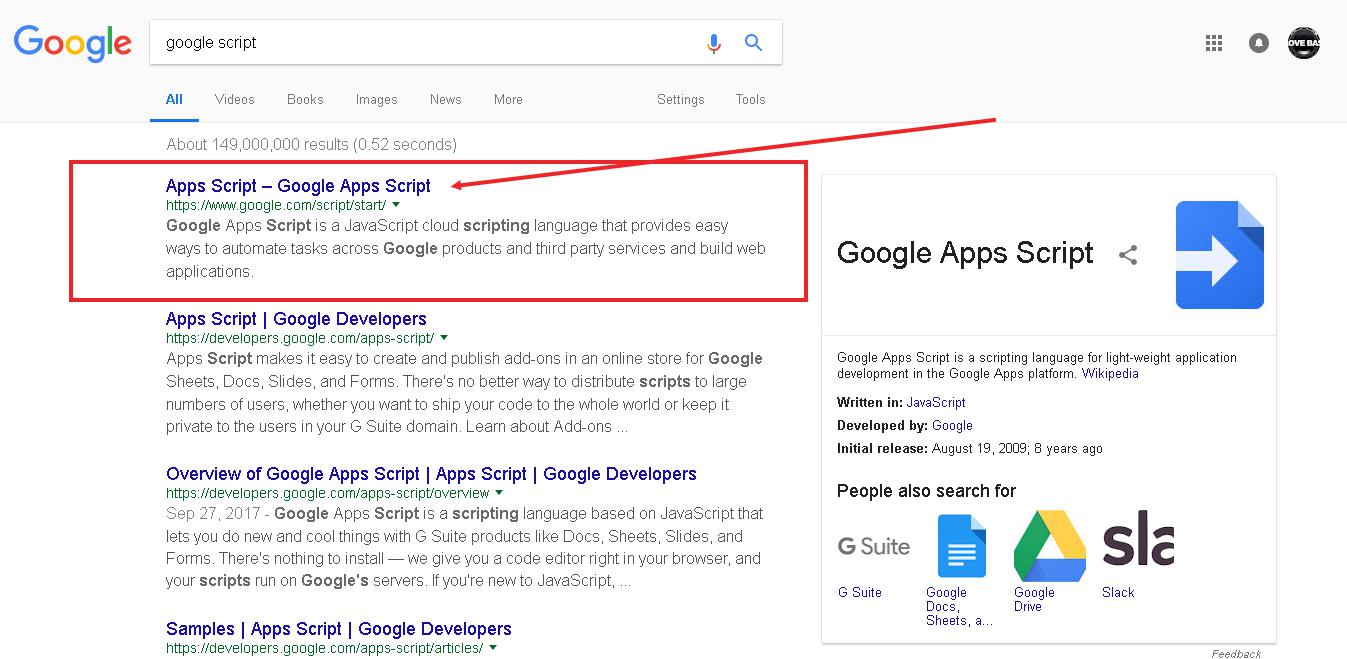Open 'Slack' related search label
Image resolution: width=1347 pixels, height=659 pixels.
[1118, 592]
